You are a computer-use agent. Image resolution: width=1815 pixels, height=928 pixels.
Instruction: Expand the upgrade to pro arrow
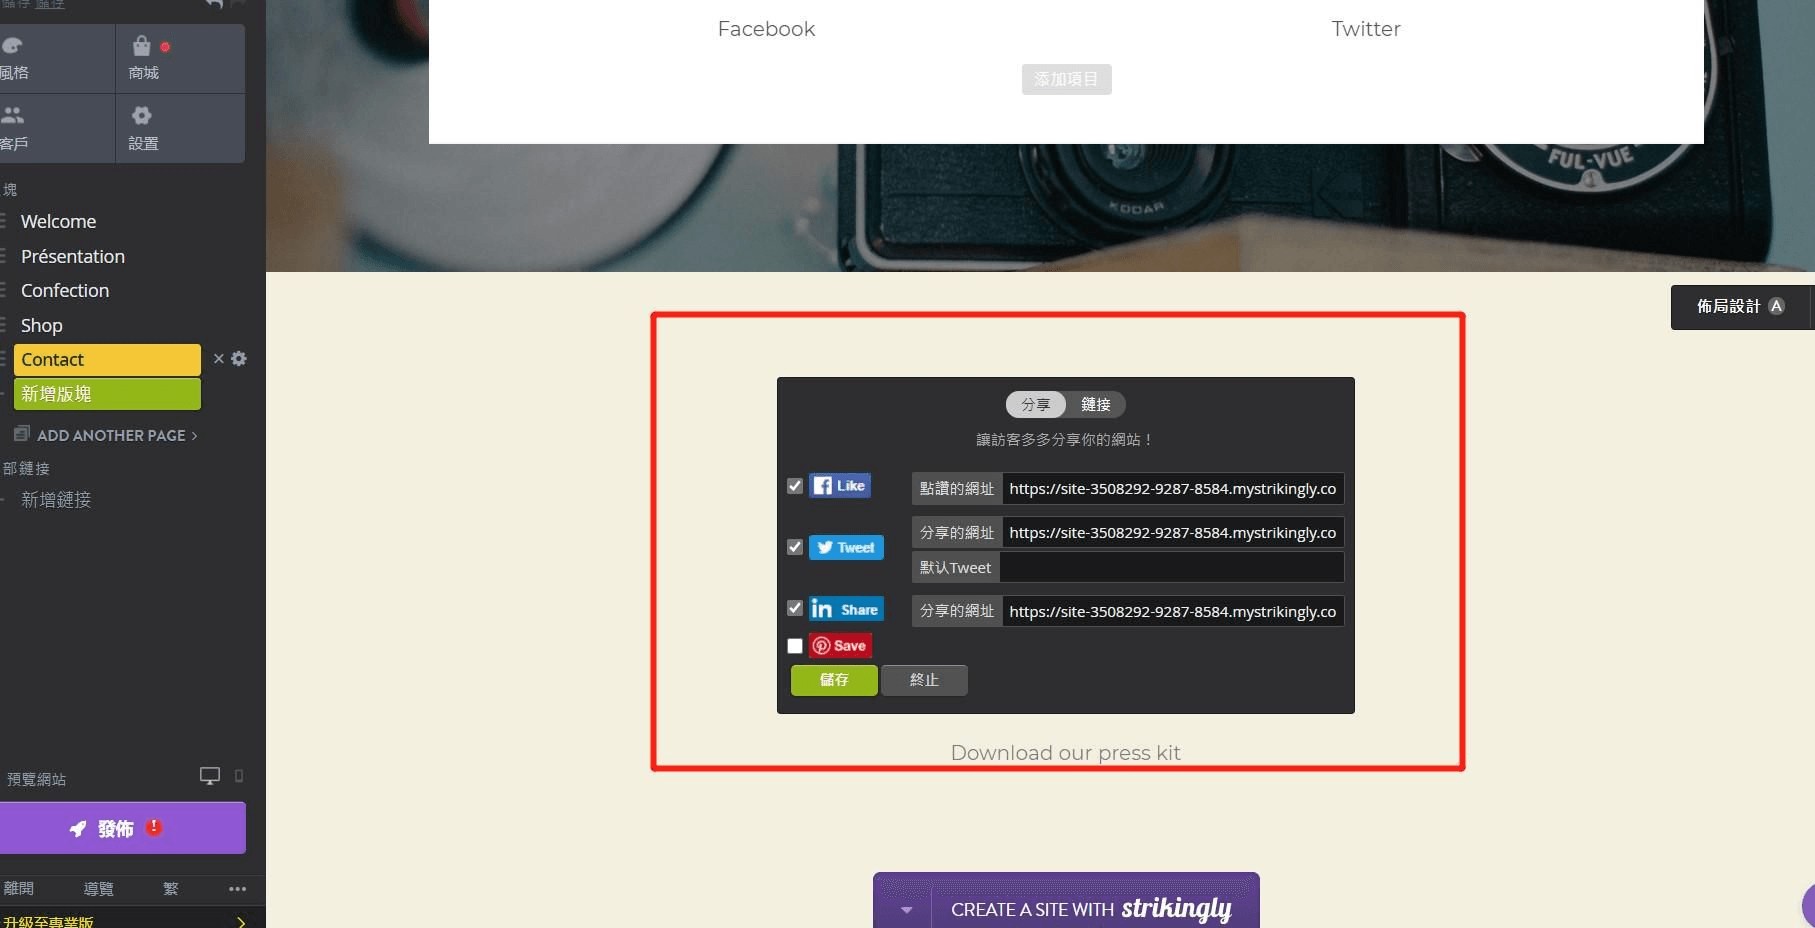[241, 921]
